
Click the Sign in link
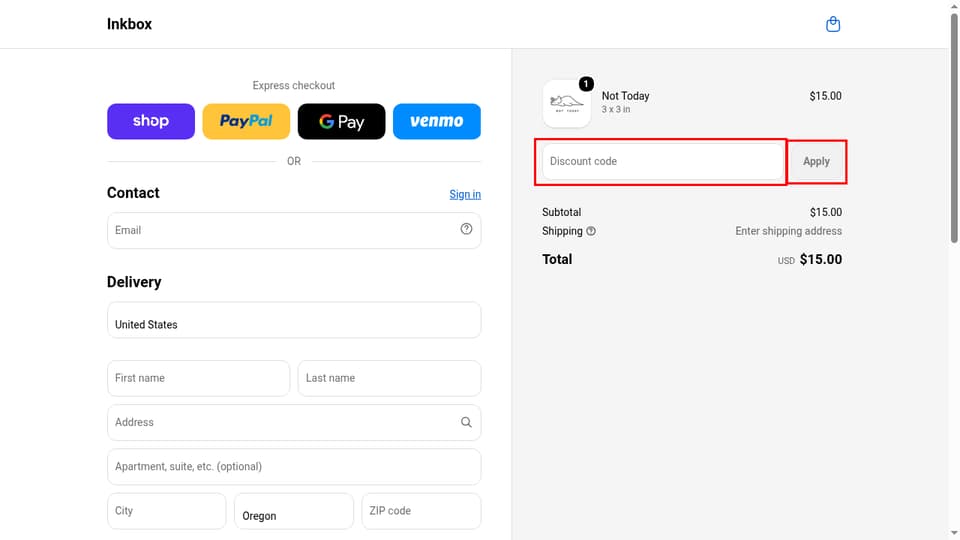pos(465,195)
